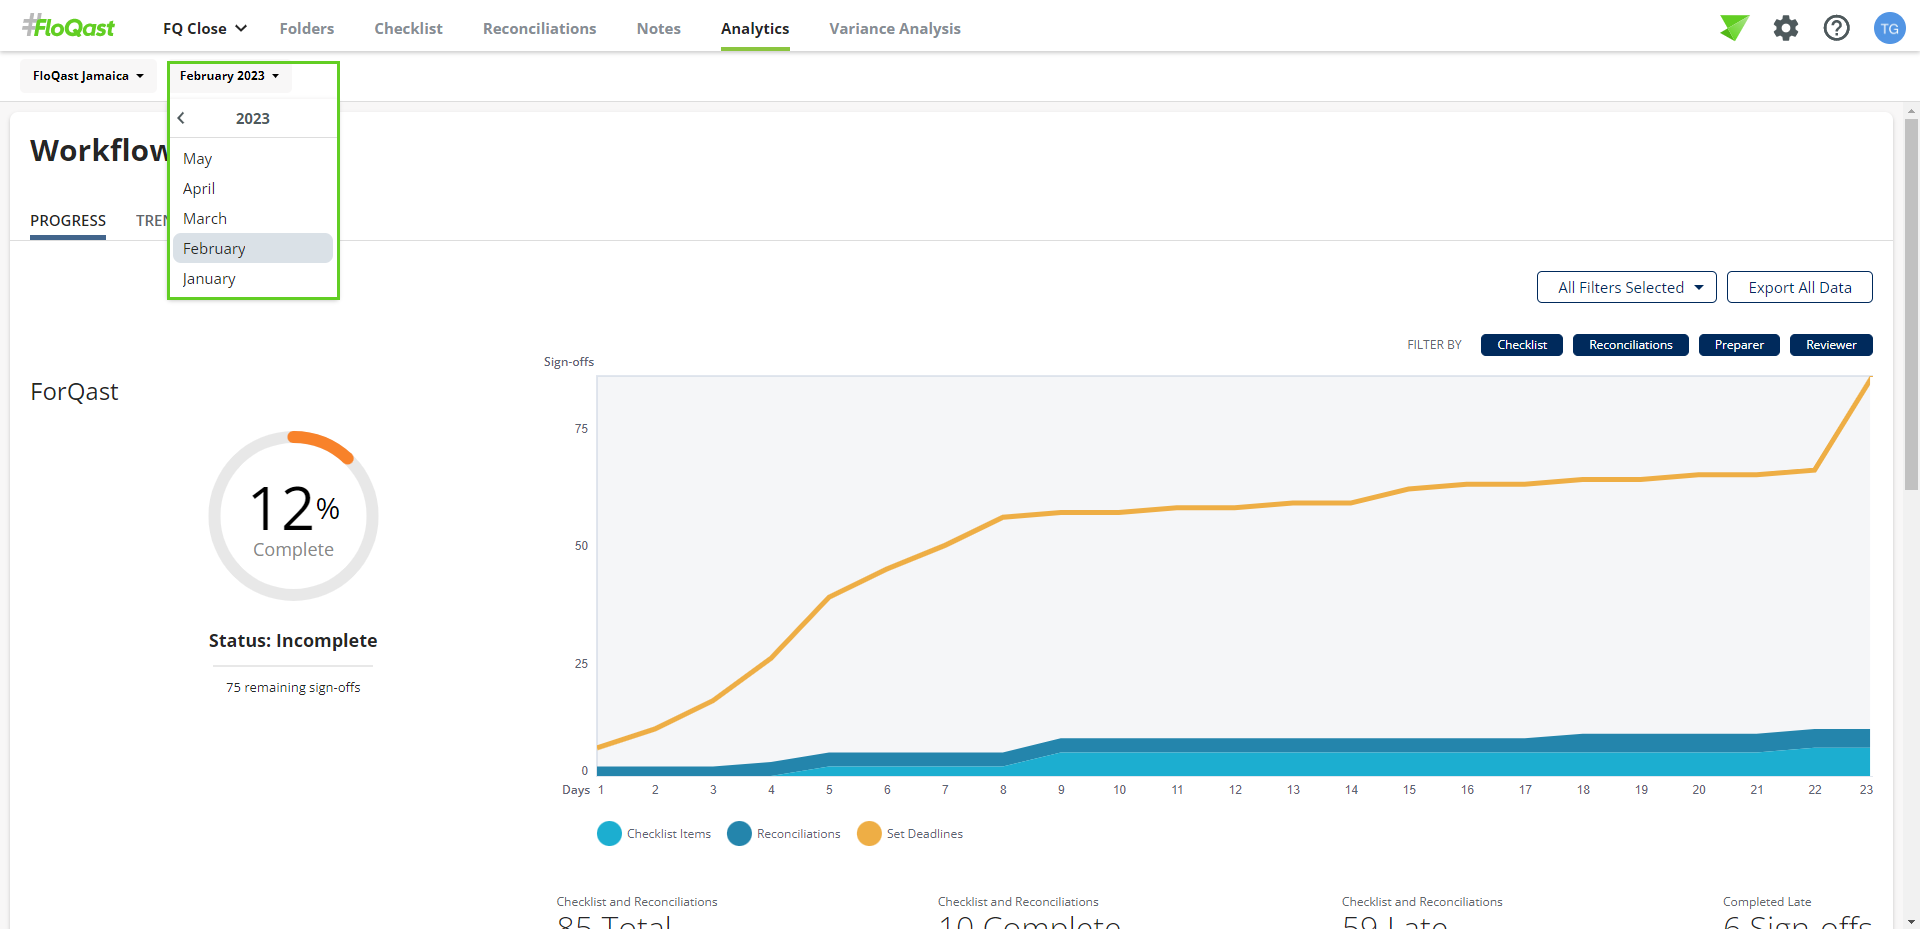This screenshot has width=1920, height=929.
Task: Select January in the month list
Action: (x=253, y=278)
